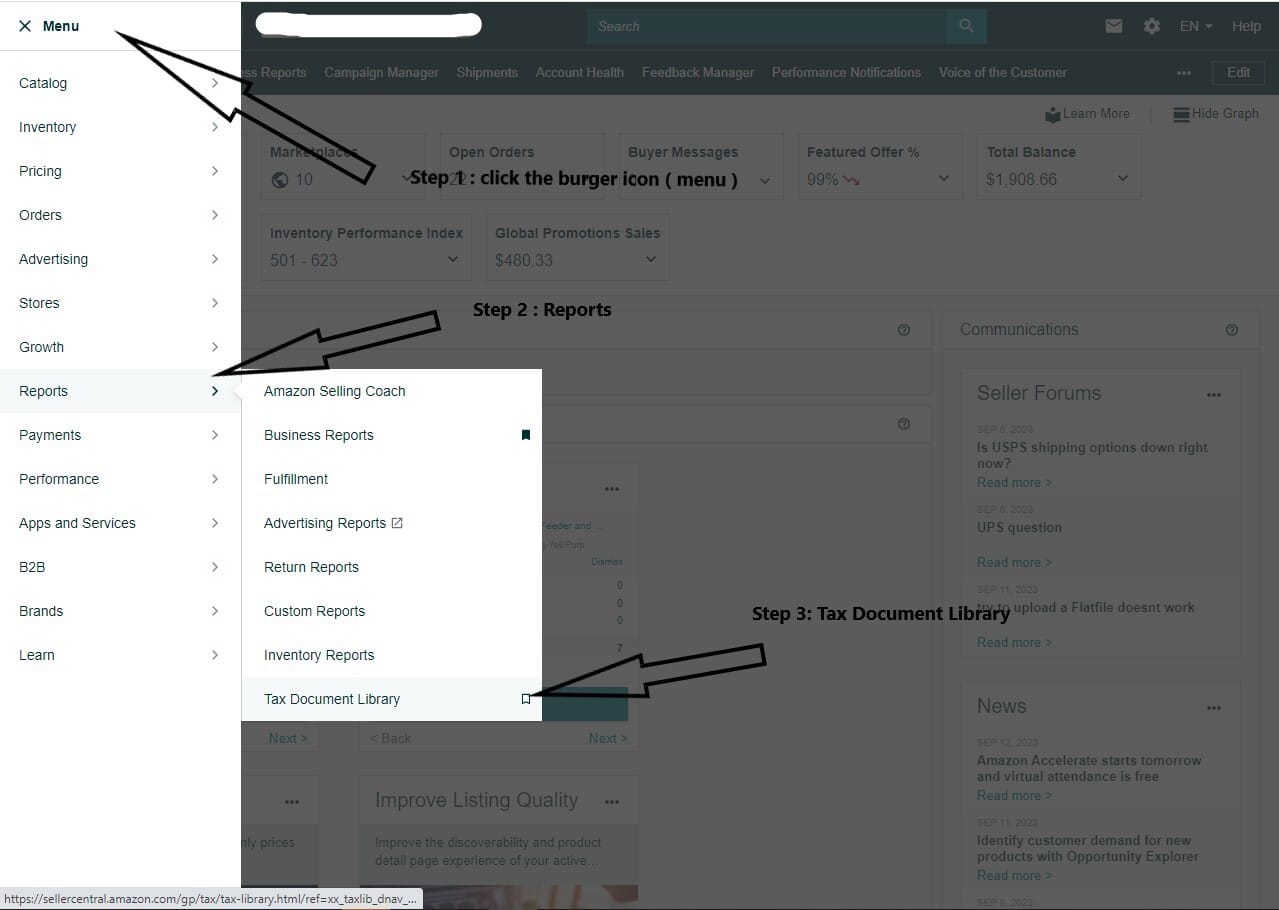Expand the Catalog menu chevron
The height and width of the screenshot is (910, 1279).
coord(215,83)
